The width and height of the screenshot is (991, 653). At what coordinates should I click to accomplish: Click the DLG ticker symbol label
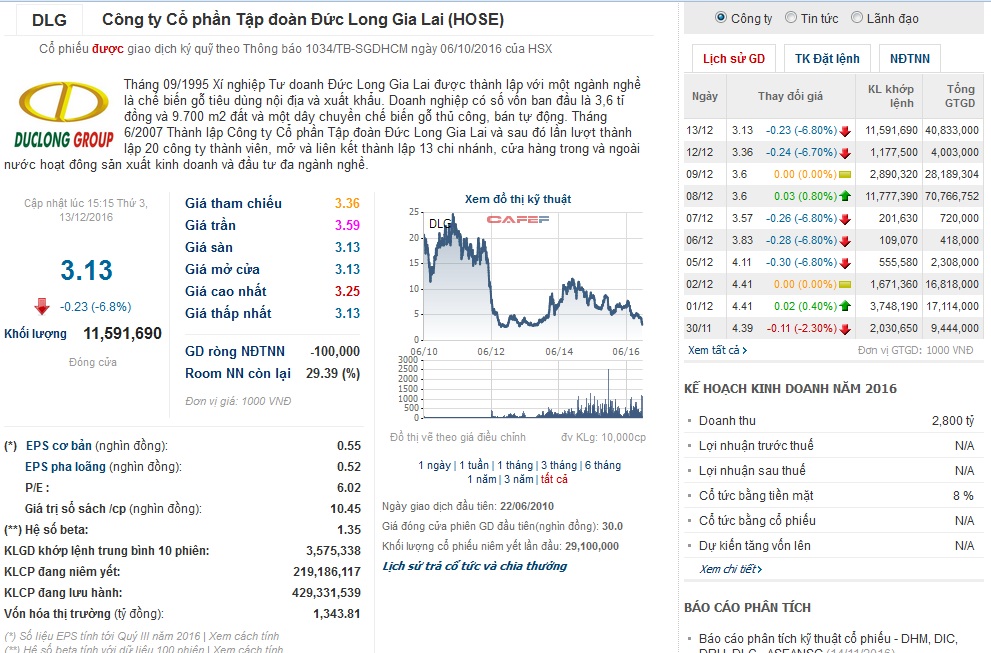pos(49,20)
